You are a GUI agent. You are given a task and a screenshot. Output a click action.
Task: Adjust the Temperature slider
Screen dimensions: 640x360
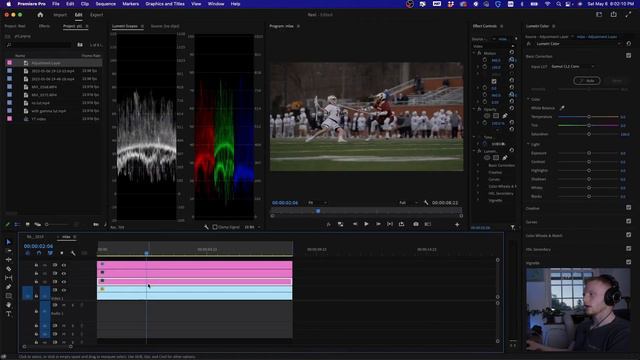click(x=589, y=117)
